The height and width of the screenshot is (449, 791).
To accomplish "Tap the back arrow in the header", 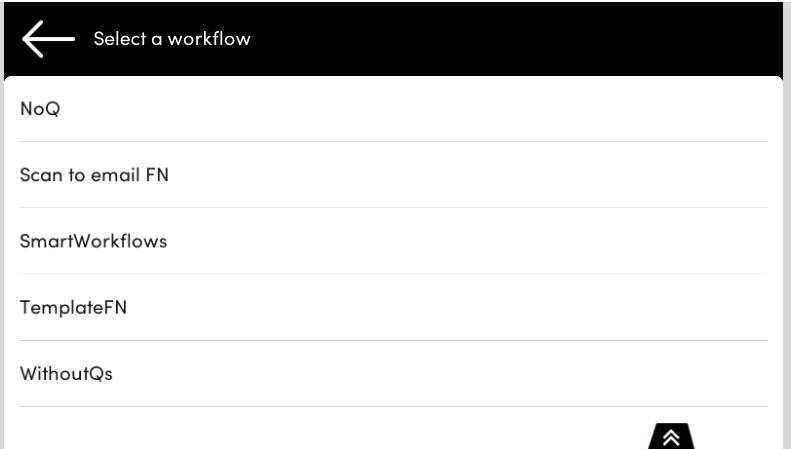I will 48,39.
